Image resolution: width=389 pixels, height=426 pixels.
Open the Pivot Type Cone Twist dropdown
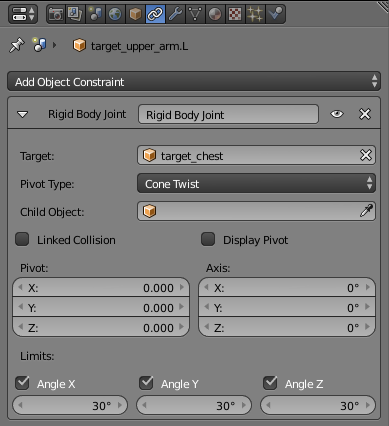(256, 184)
